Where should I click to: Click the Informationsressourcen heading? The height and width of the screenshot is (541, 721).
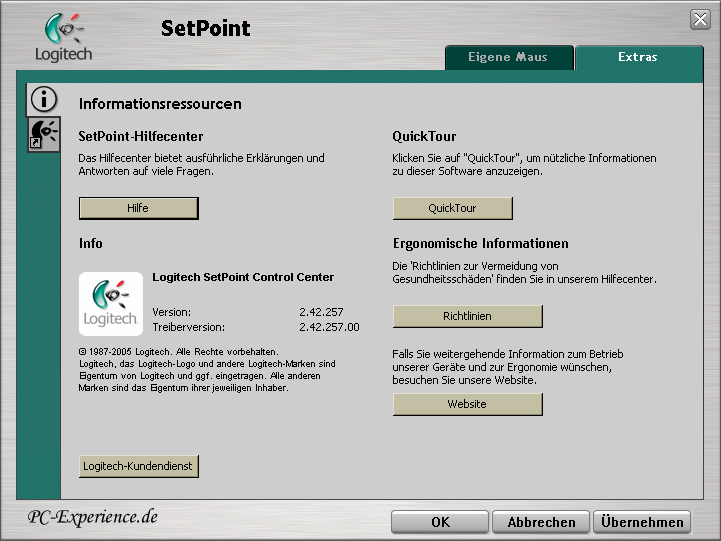pyautogui.click(x=160, y=104)
